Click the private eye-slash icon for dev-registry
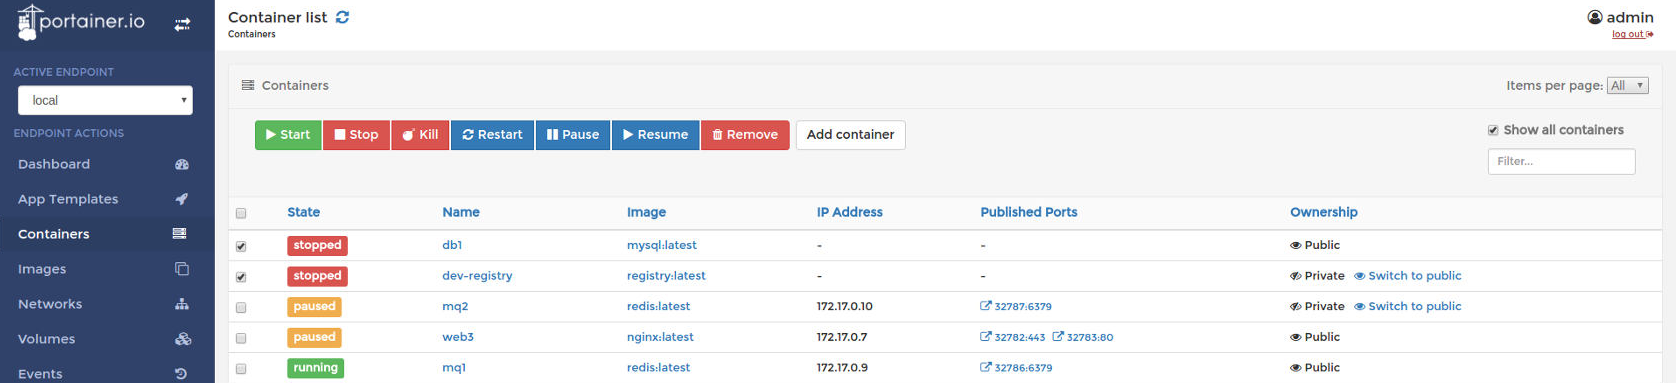Viewport: 1676px width, 383px height. click(1296, 276)
